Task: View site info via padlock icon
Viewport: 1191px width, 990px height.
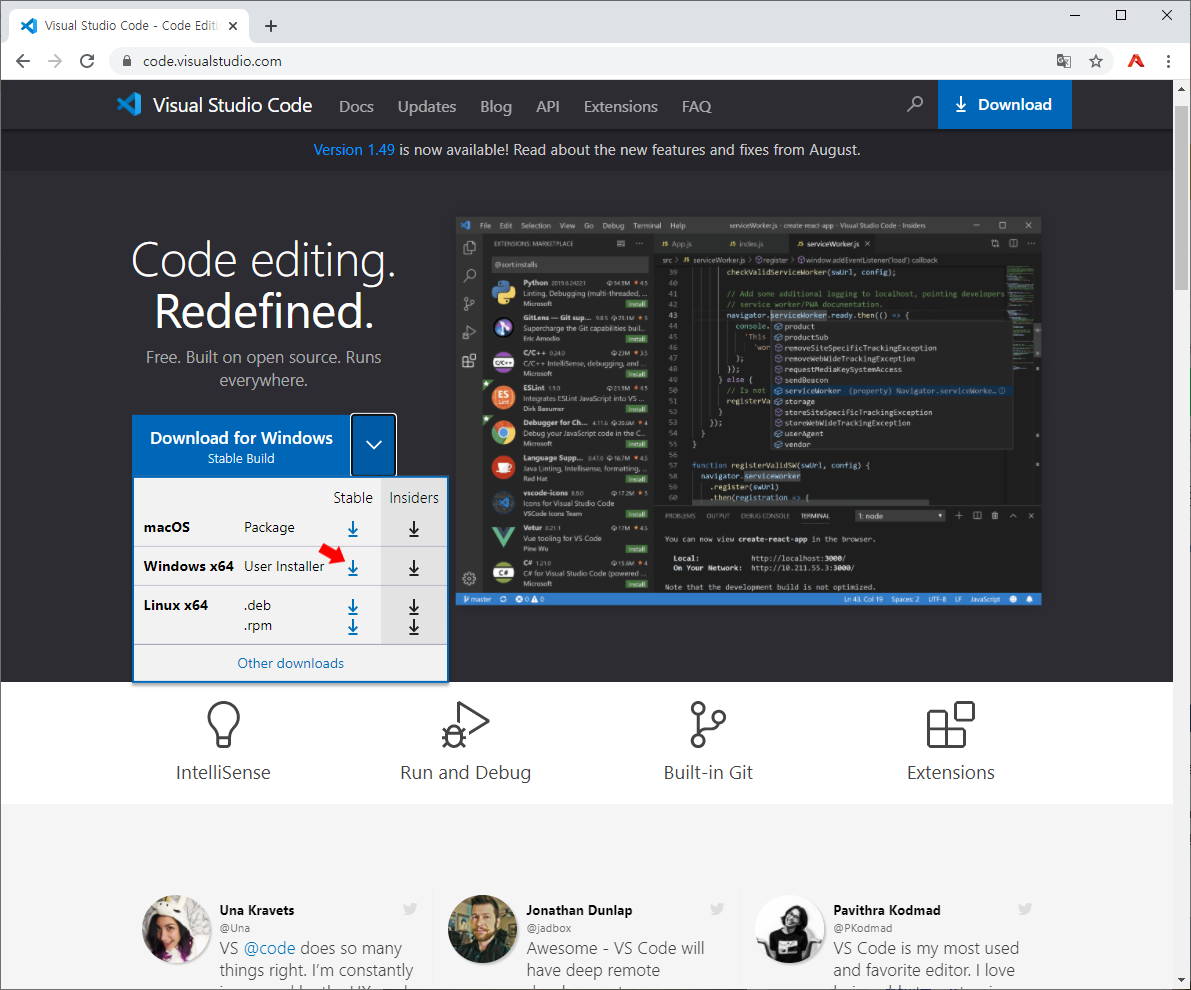Action: point(127,61)
